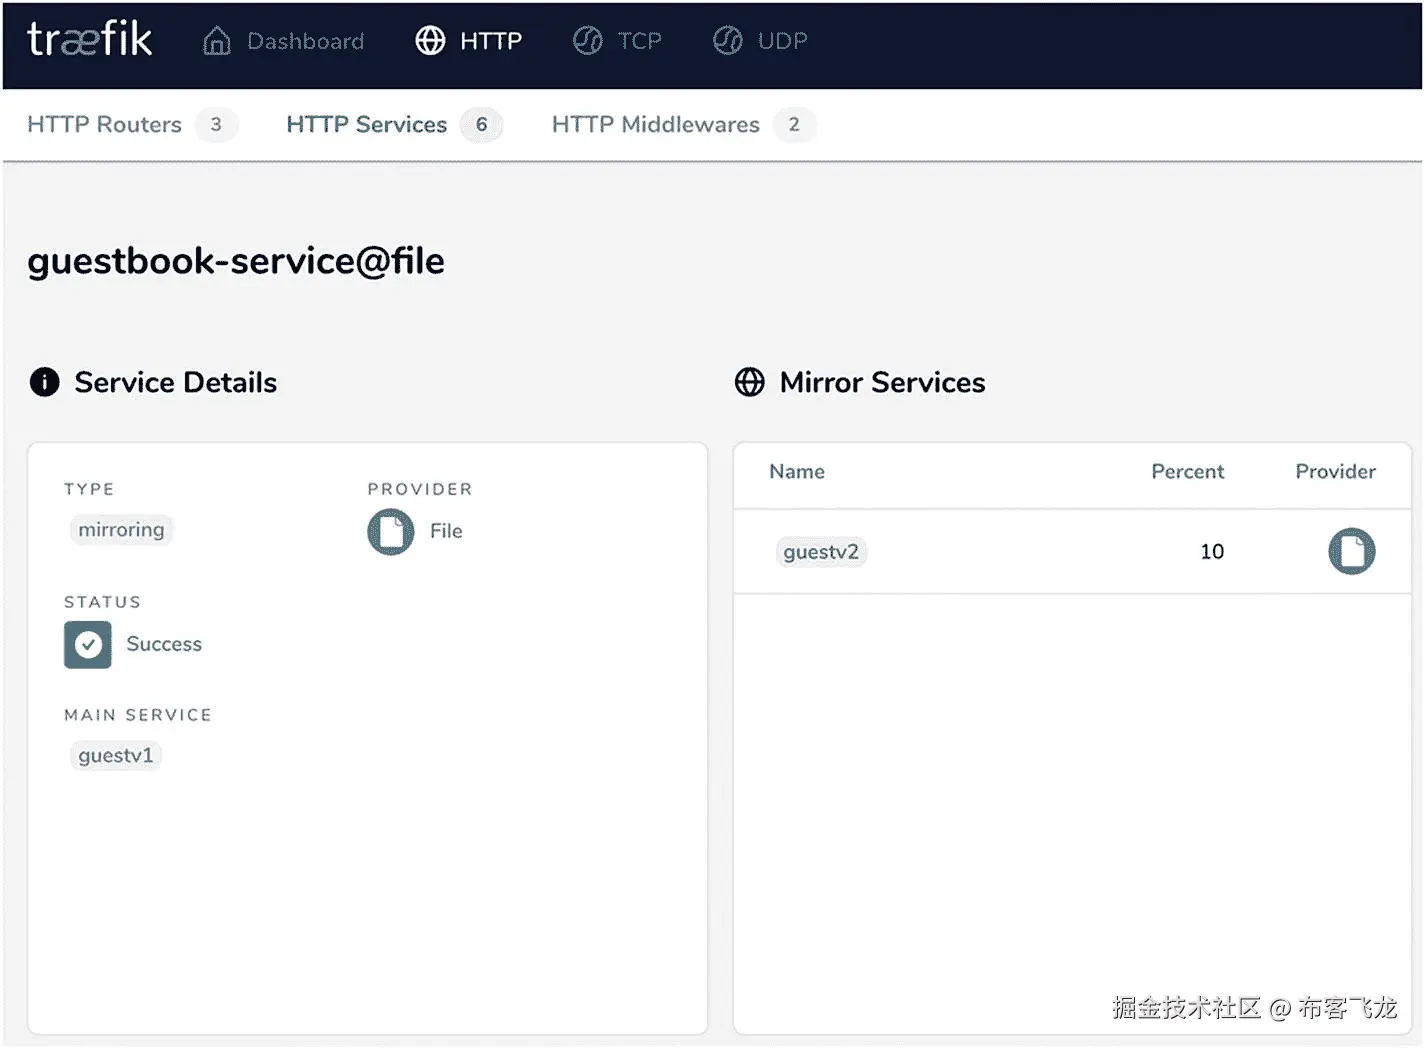Image resolution: width=1425 pixels, height=1049 pixels.
Task: Open the TCP section
Action: point(639,41)
